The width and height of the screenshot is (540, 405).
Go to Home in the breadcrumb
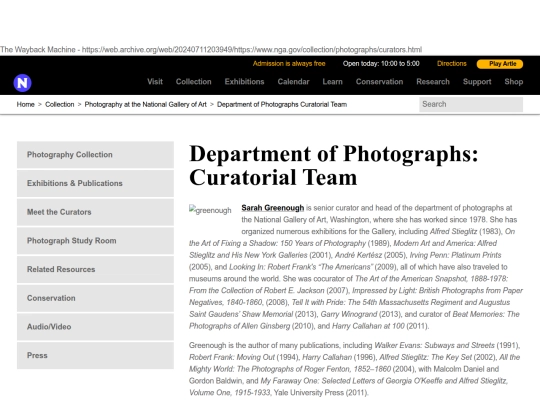(x=25, y=104)
